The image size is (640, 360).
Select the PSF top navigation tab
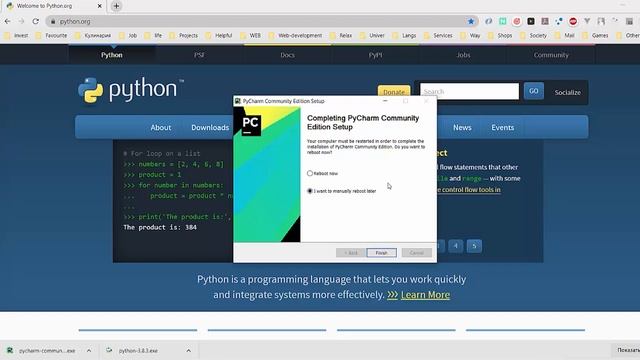point(199,55)
